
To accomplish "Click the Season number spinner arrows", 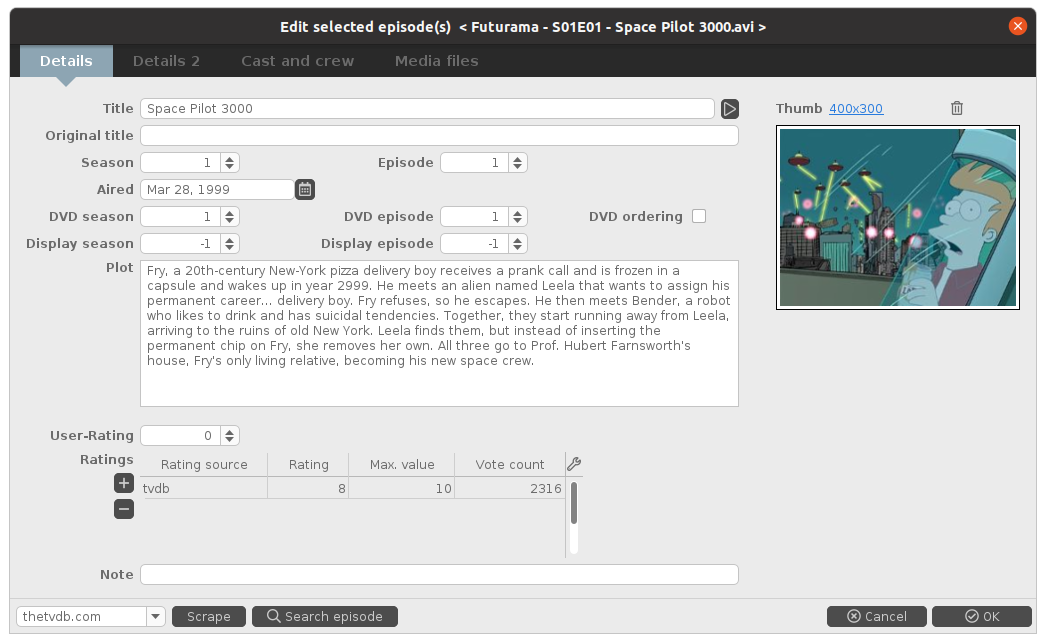I will tap(229, 162).
